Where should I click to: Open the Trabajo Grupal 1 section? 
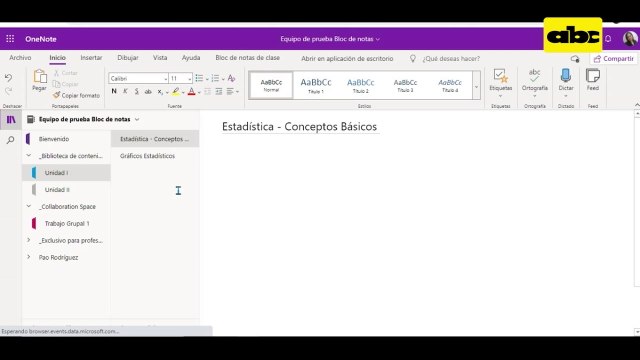click(67, 223)
